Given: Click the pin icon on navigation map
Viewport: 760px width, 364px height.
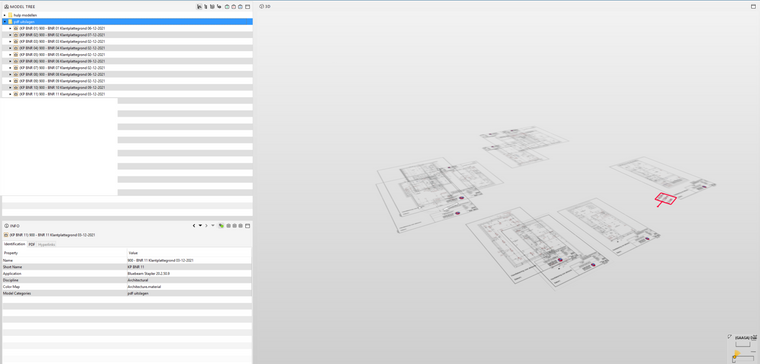Looking at the screenshot, I should click(x=730, y=336).
